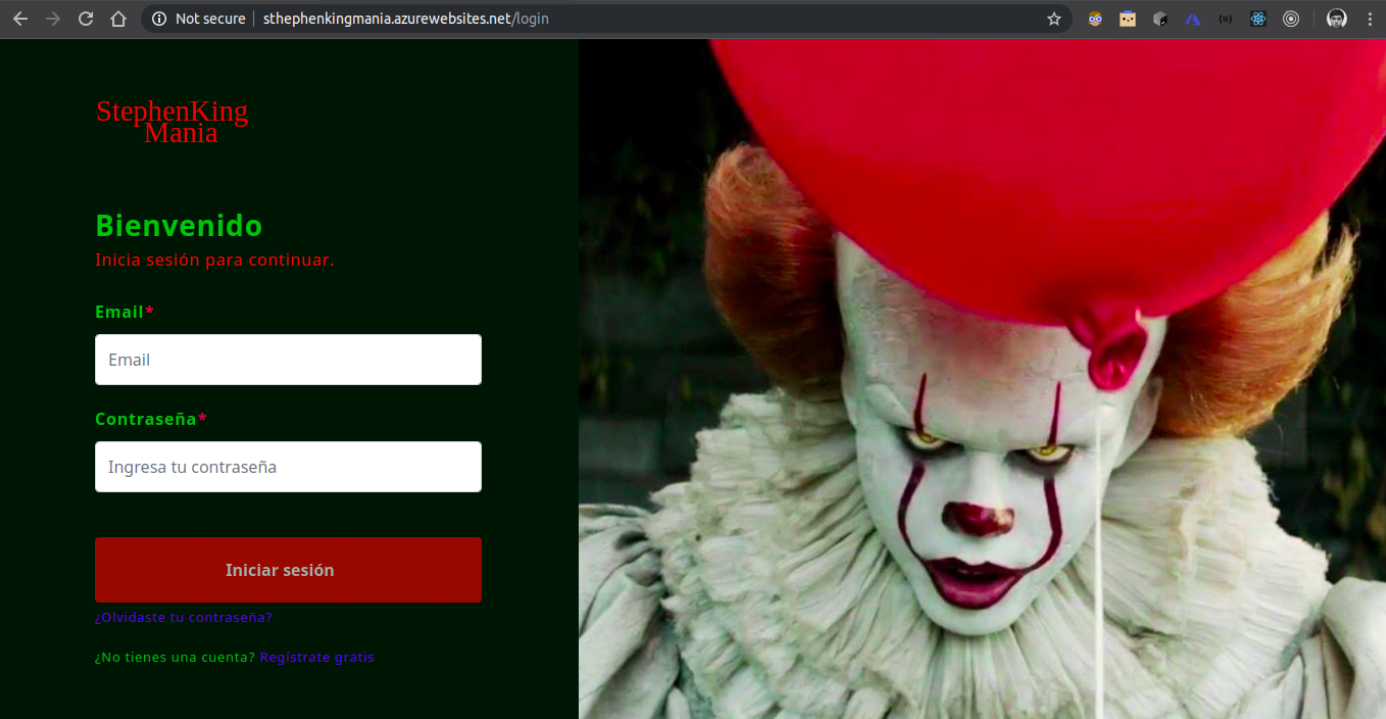1386x719 pixels.
Task: Click the browser forward arrow
Action: tap(53, 19)
